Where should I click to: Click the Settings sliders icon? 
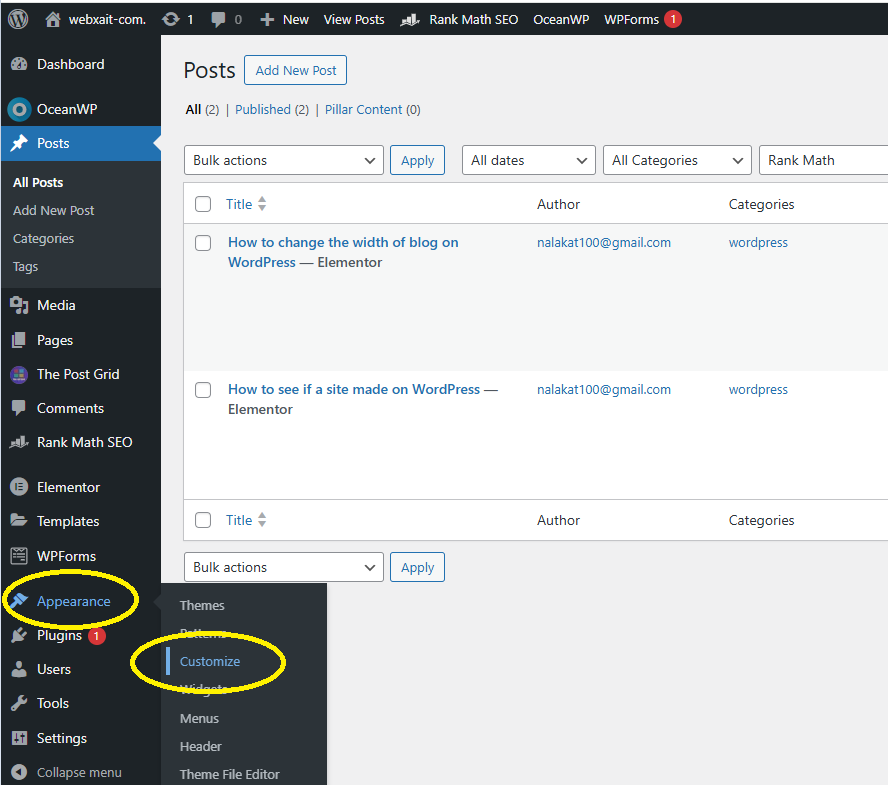(x=19, y=738)
